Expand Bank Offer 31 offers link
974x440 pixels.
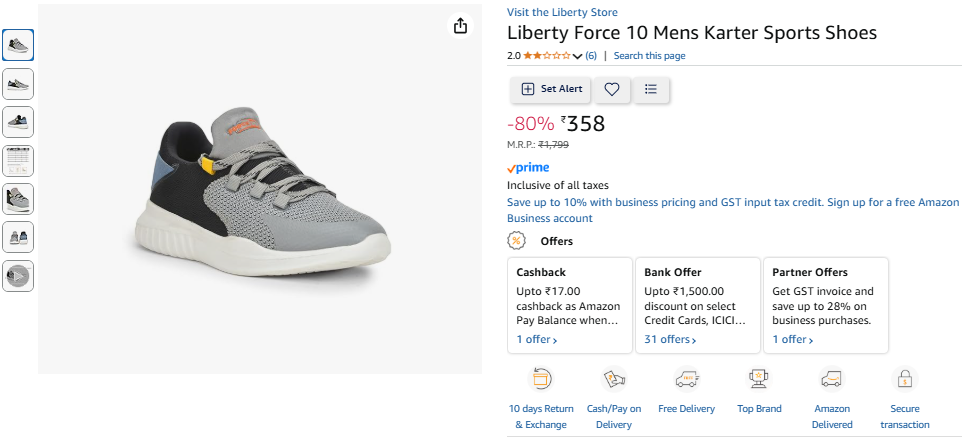[669, 339]
